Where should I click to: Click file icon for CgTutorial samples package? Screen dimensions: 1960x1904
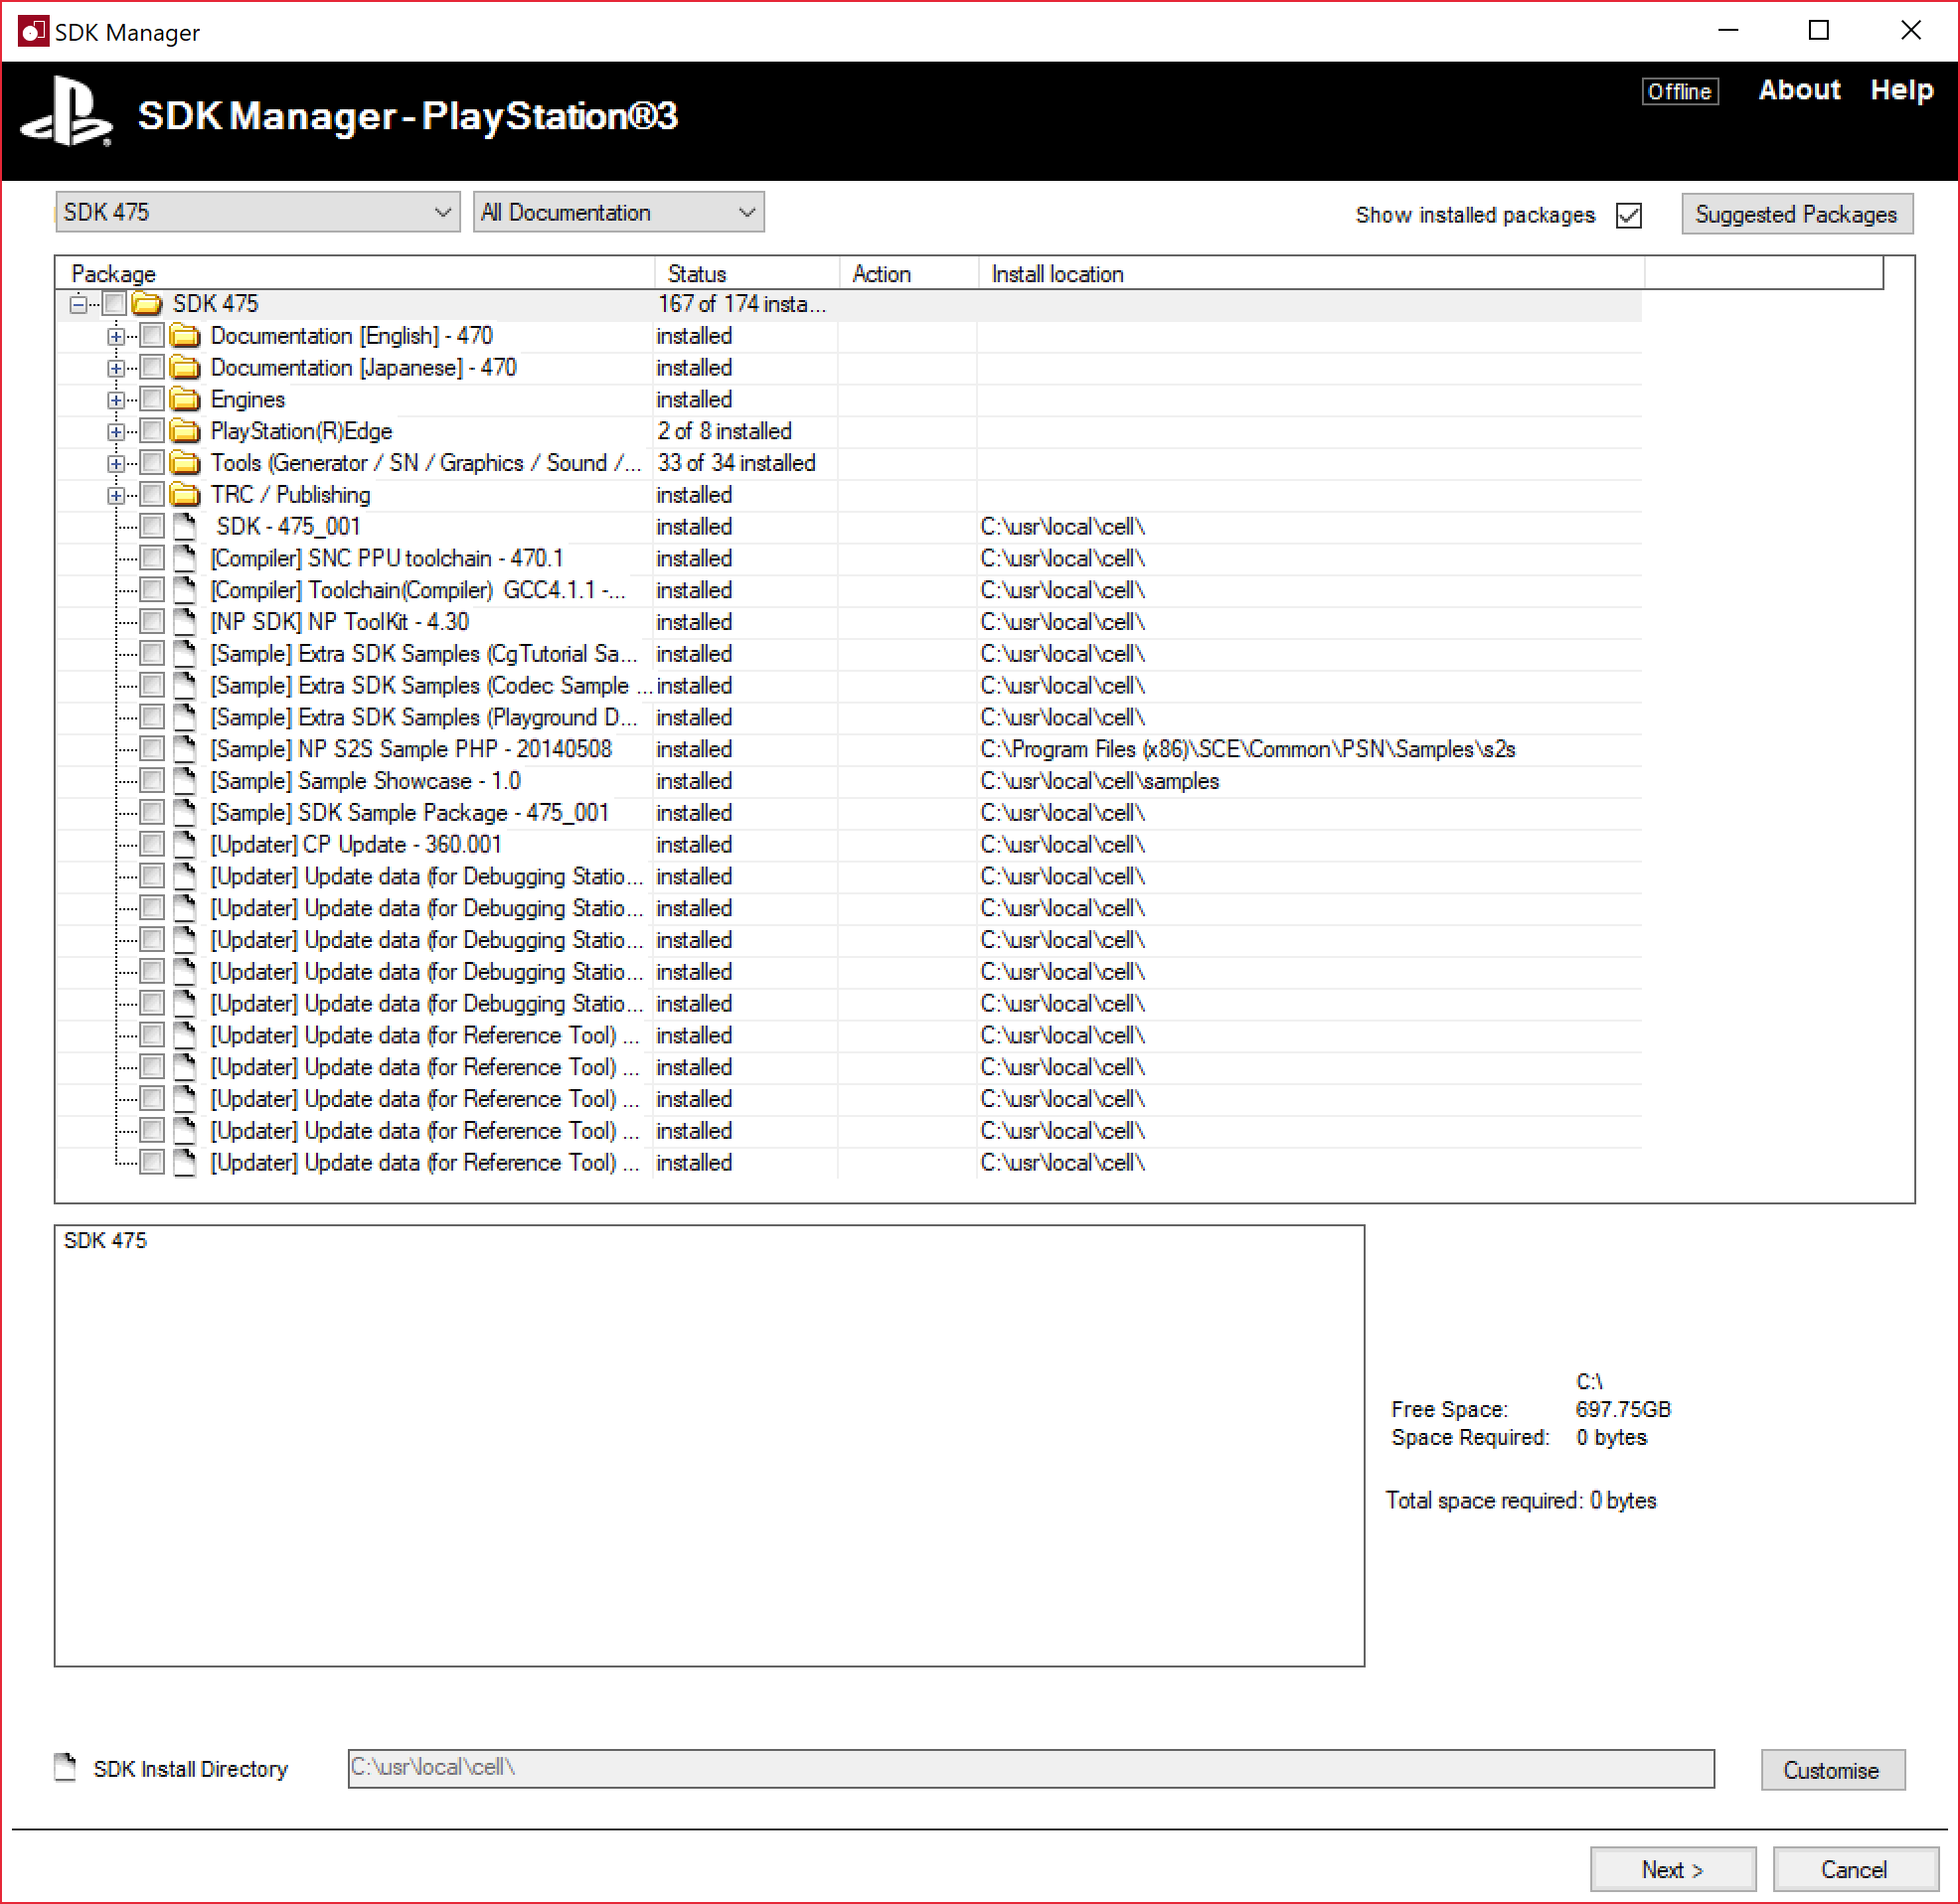pyautogui.click(x=184, y=653)
